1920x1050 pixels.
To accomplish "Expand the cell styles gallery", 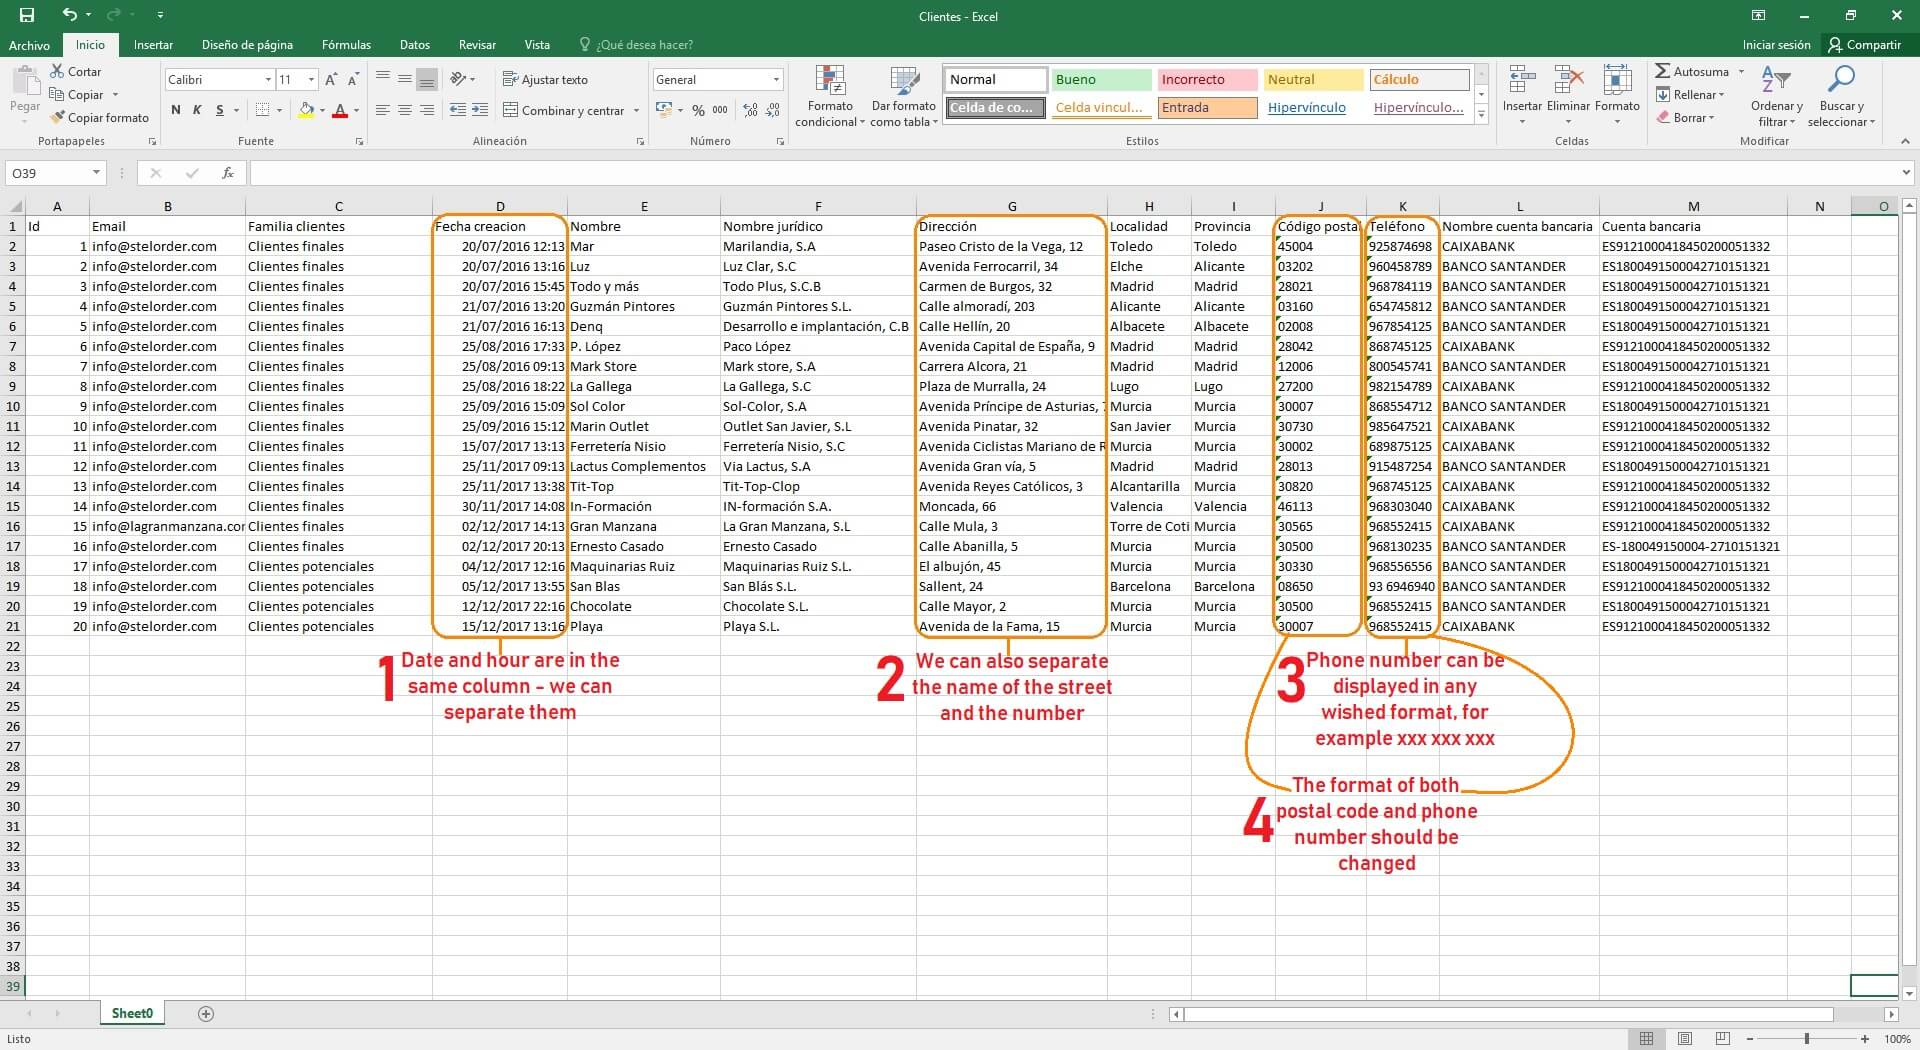I will (1482, 116).
